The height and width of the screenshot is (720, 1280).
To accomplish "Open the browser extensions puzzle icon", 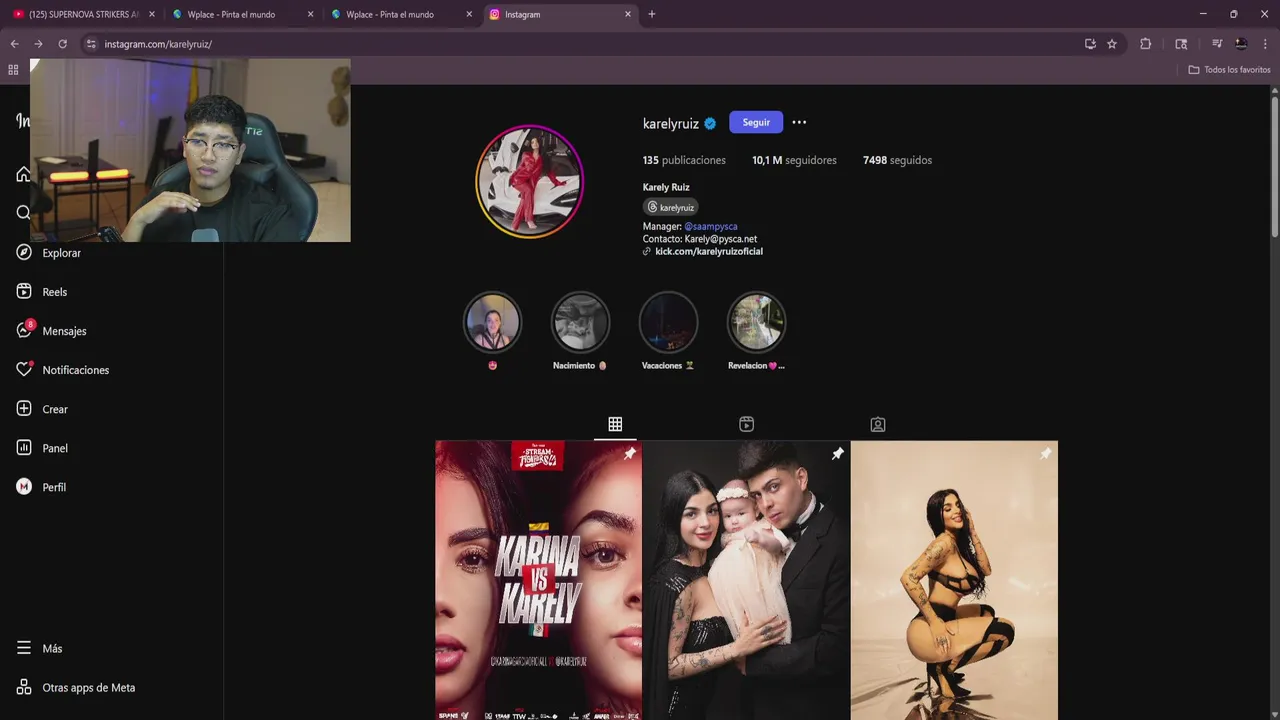I will (x=1146, y=44).
